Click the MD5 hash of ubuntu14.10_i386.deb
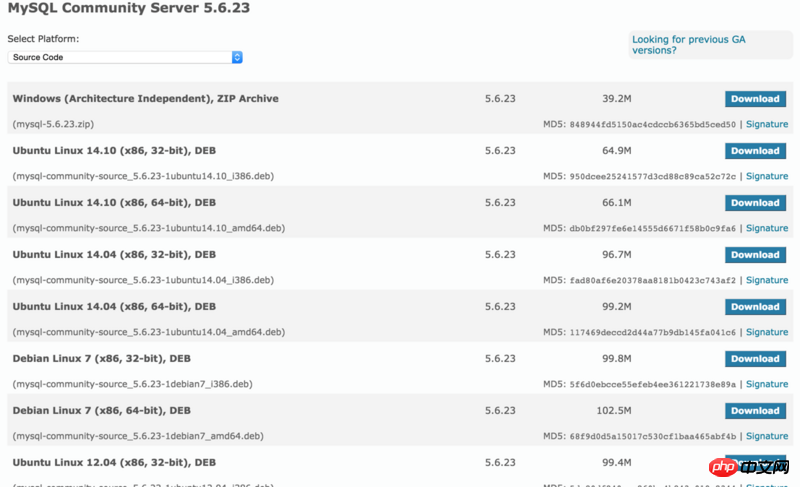Viewport: 800px width, 487px height. tap(653, 176)
